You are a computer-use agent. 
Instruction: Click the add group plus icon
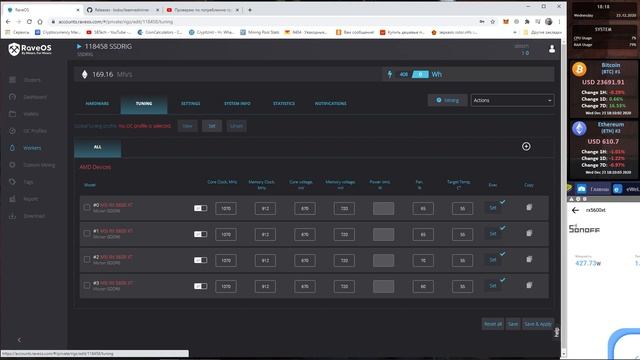pyautogui.click(x=526, y=147)
